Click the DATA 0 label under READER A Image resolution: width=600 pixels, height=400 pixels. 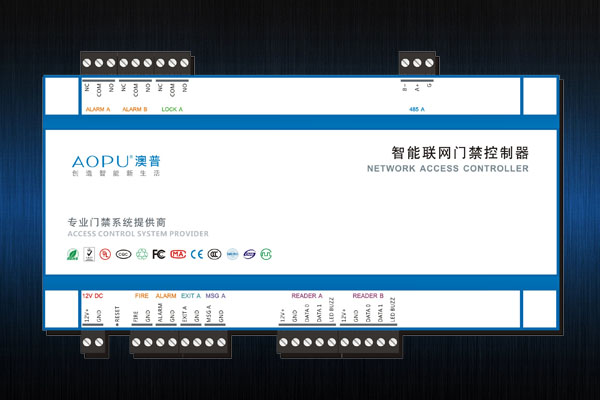(307, 313)
